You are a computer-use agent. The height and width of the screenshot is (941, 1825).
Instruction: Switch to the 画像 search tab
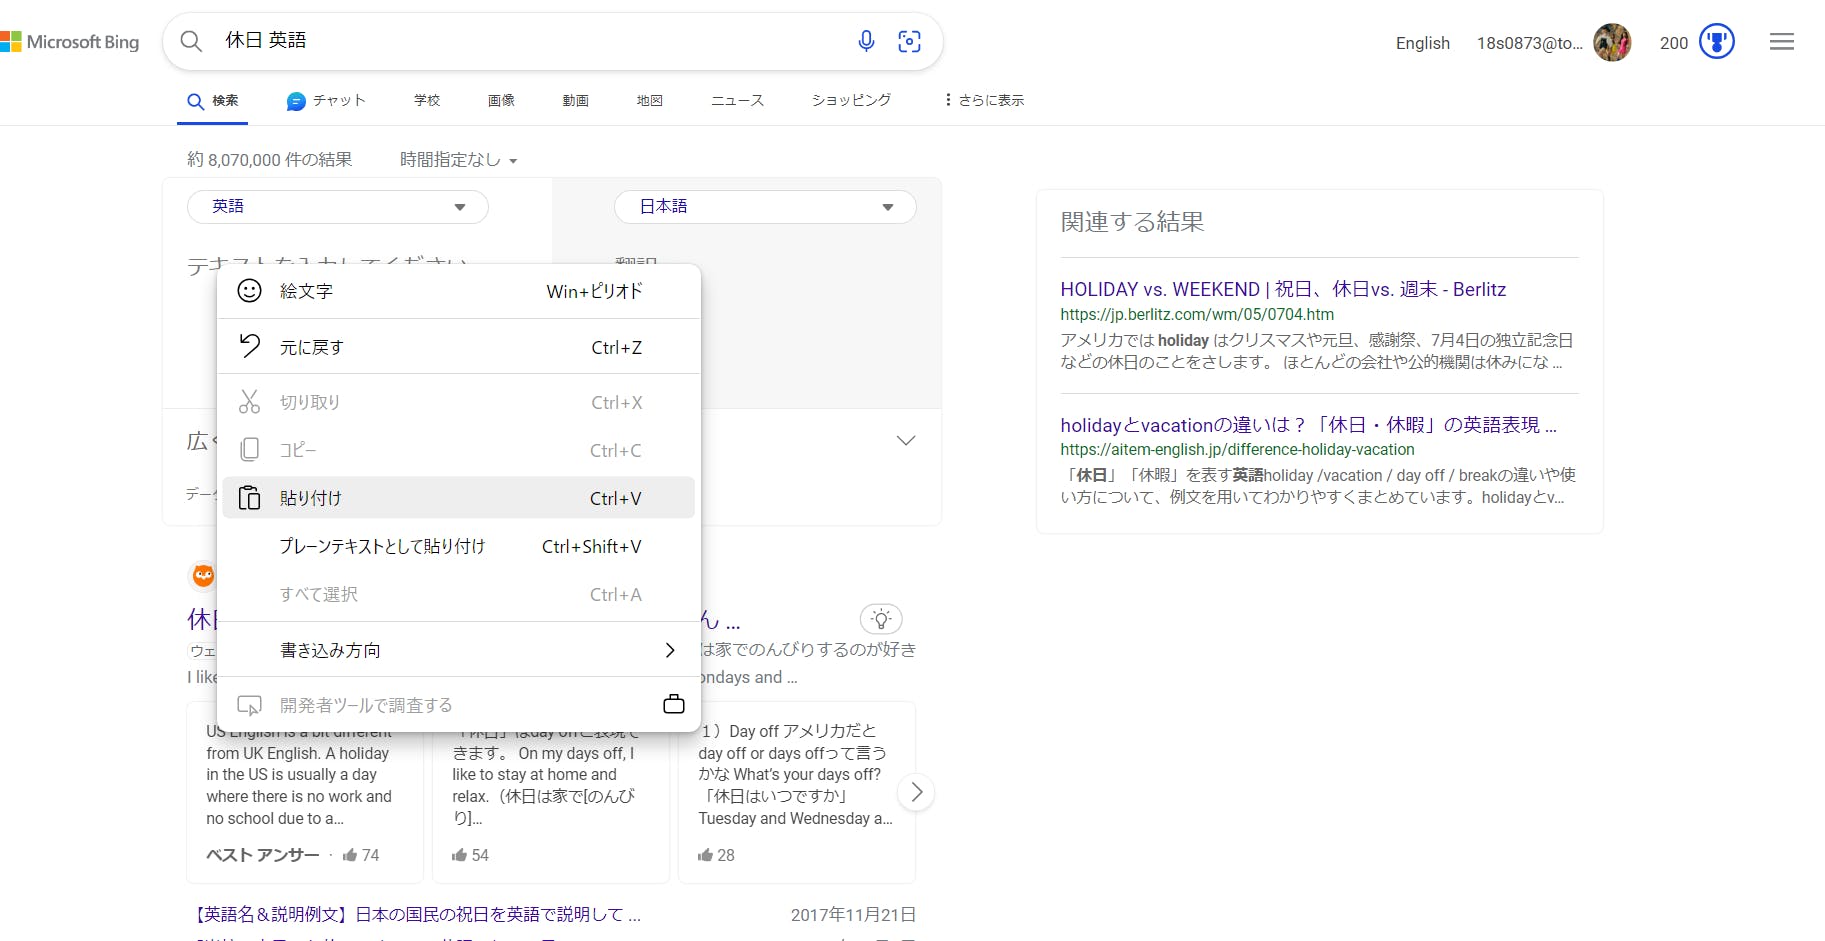pyautogui.click(x=501, y=100)
